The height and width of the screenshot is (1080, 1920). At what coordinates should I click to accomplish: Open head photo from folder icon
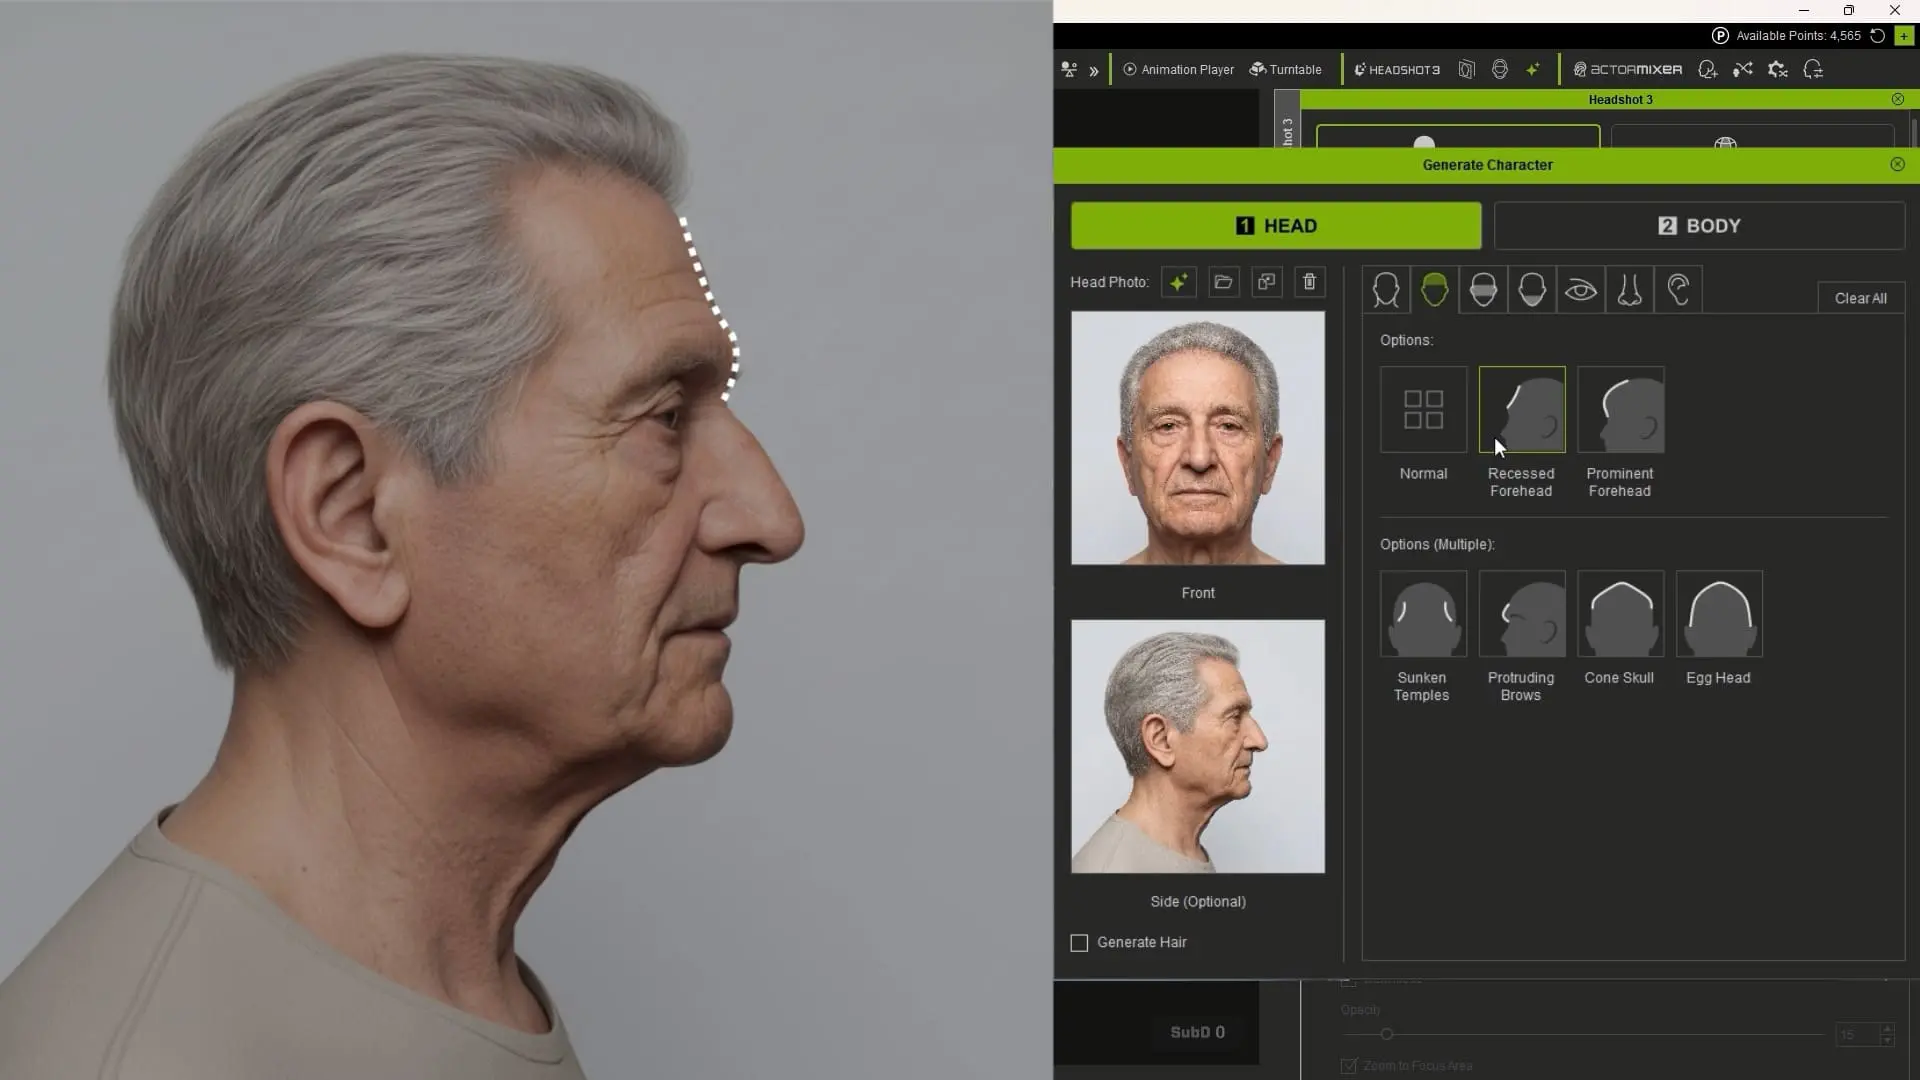(x=1223, y=282)
